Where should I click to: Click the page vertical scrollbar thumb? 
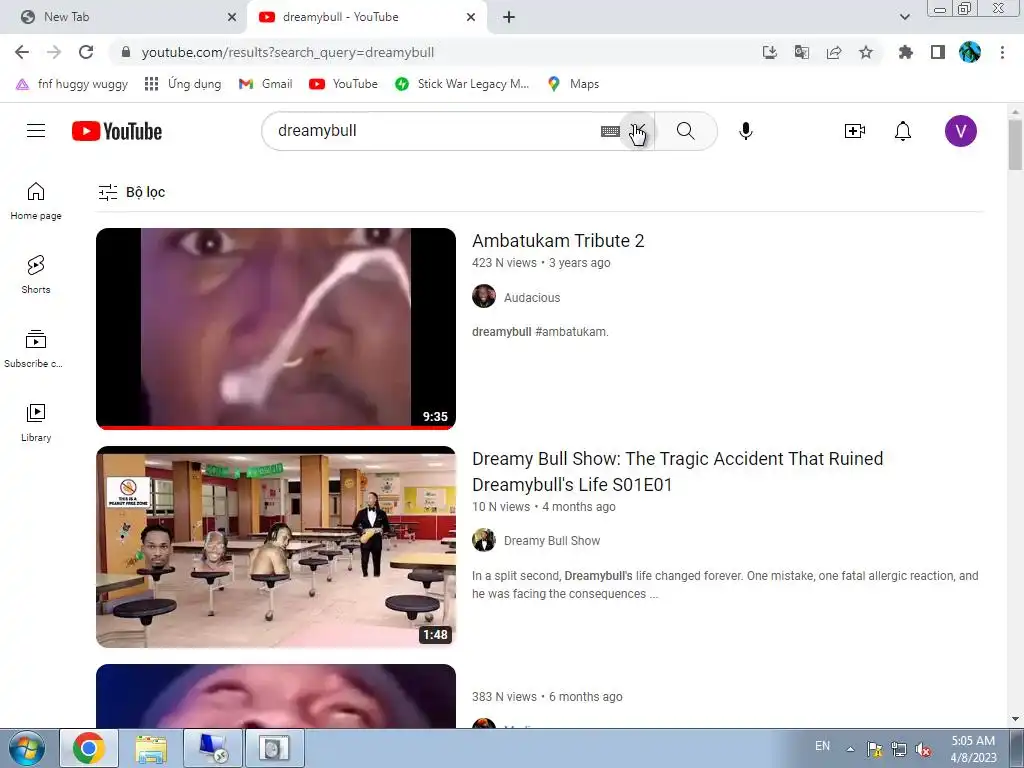pos(1015,144)
